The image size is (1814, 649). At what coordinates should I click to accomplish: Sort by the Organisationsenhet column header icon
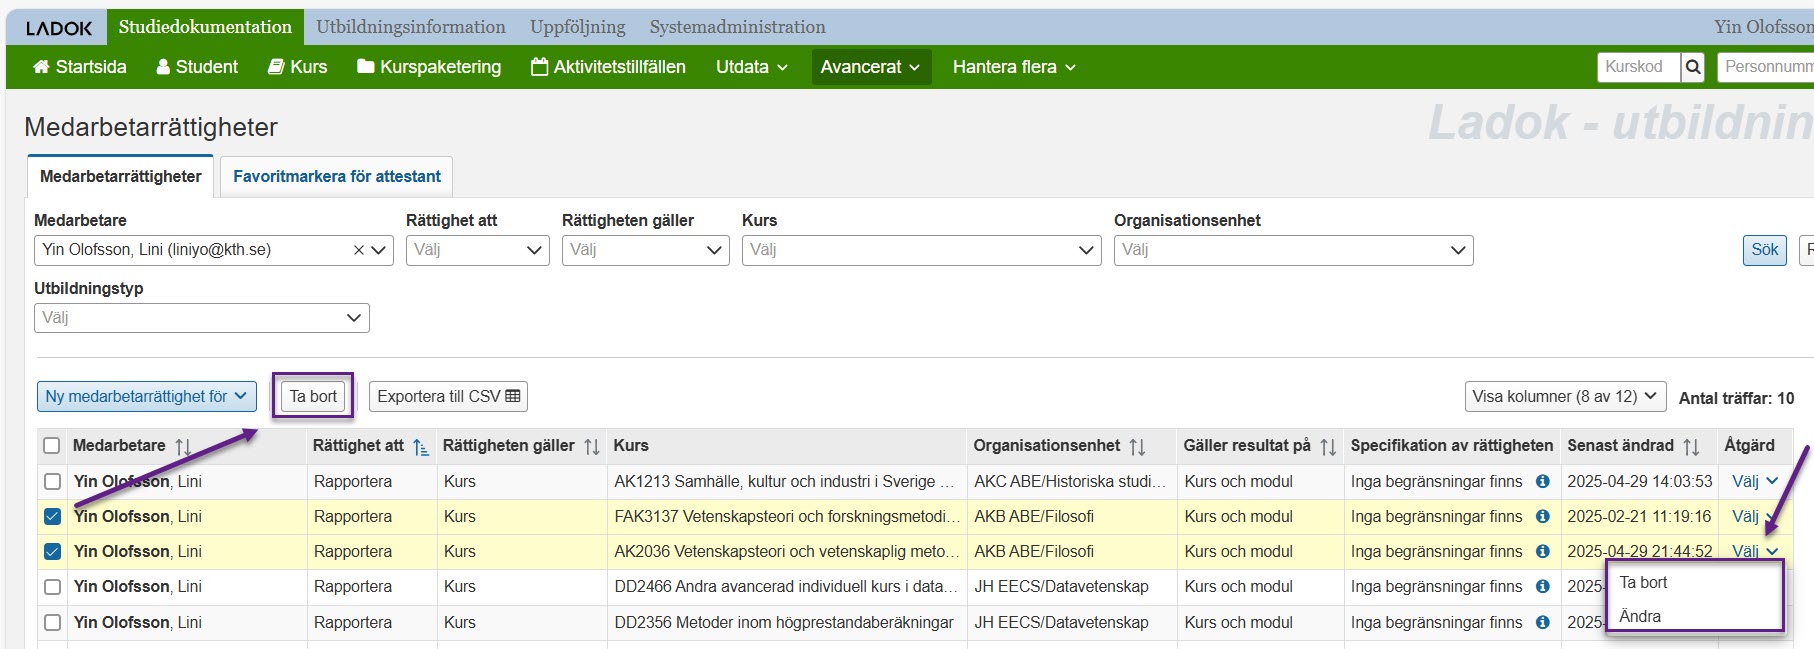click(1137, 446)
